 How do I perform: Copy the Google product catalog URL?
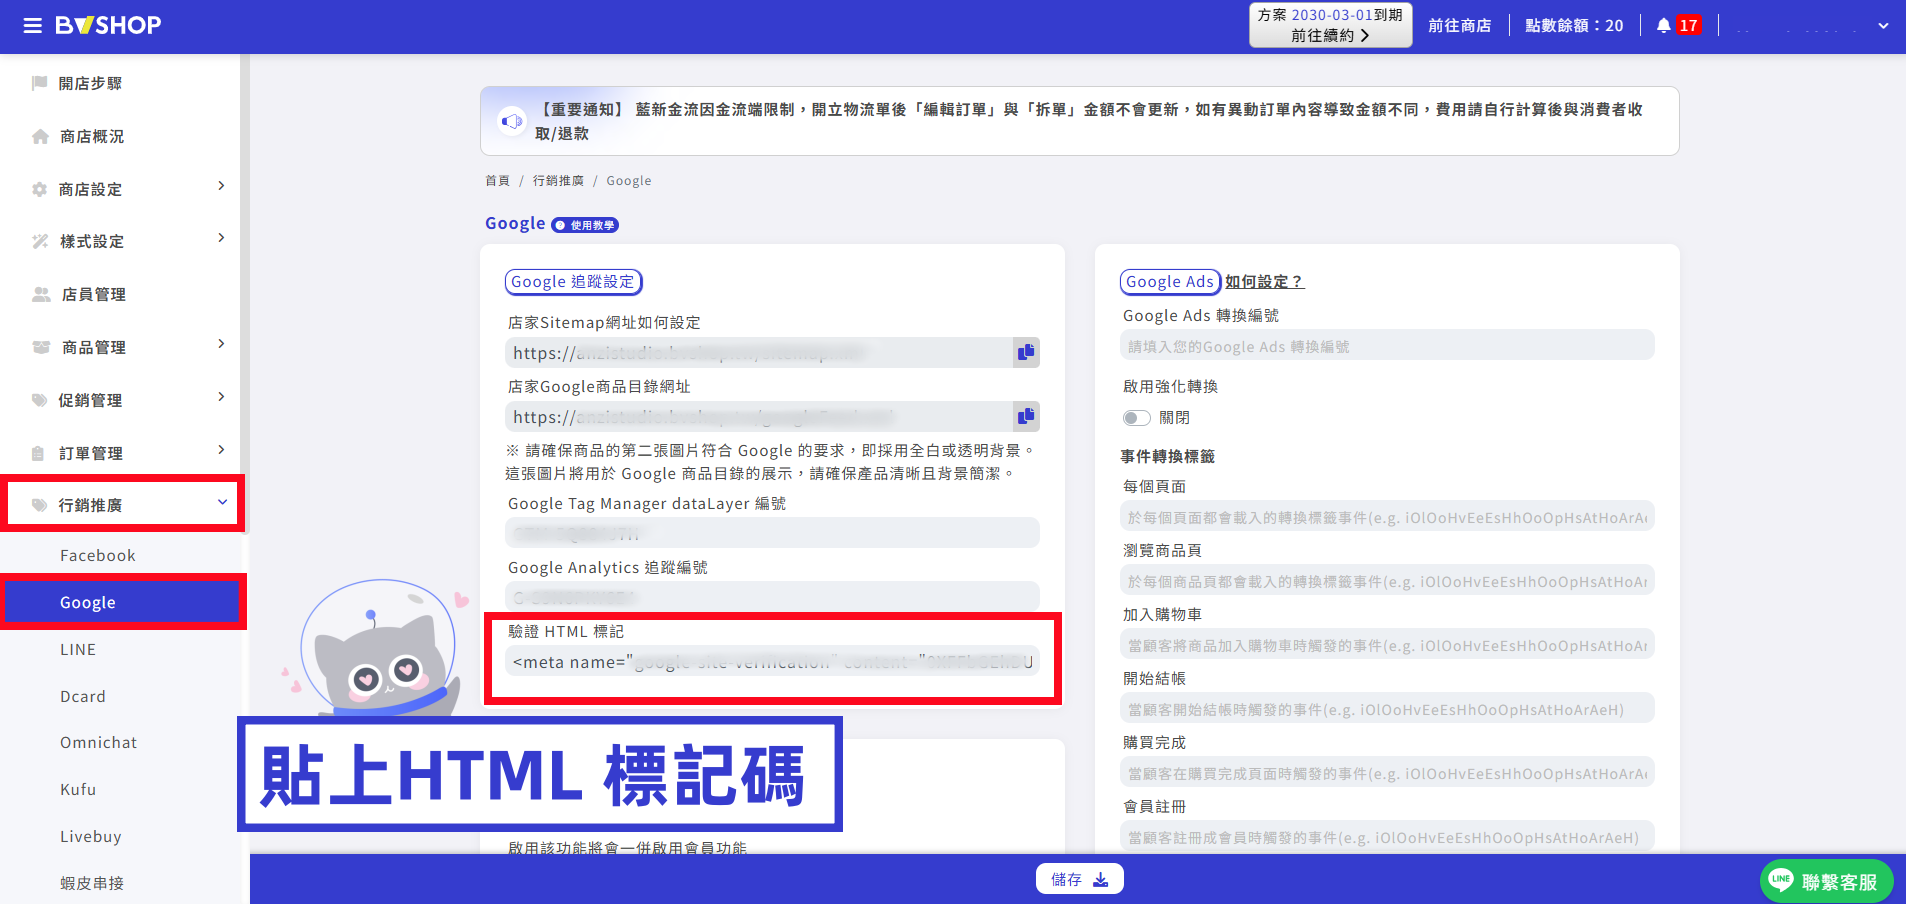tap(1026, 416)
